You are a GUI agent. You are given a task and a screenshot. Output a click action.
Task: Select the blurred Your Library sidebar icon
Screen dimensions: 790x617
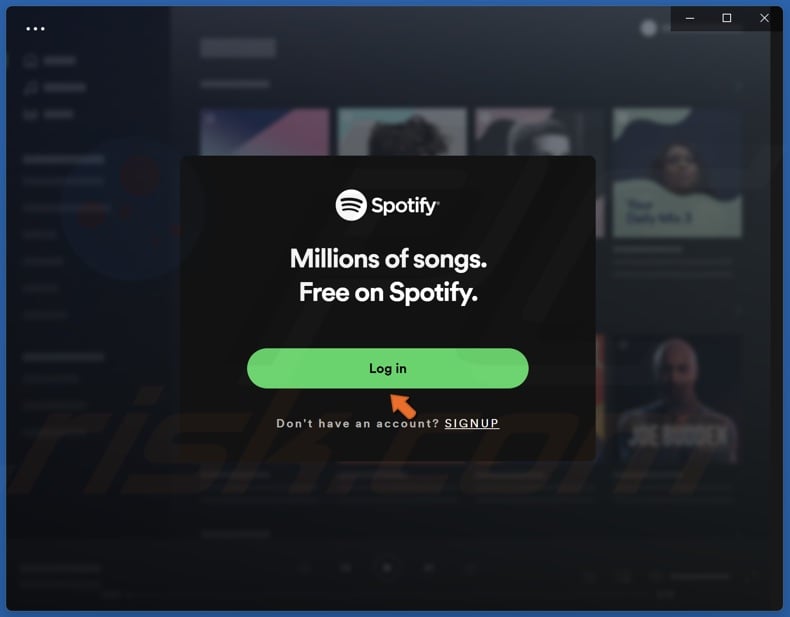pos(30,114)
